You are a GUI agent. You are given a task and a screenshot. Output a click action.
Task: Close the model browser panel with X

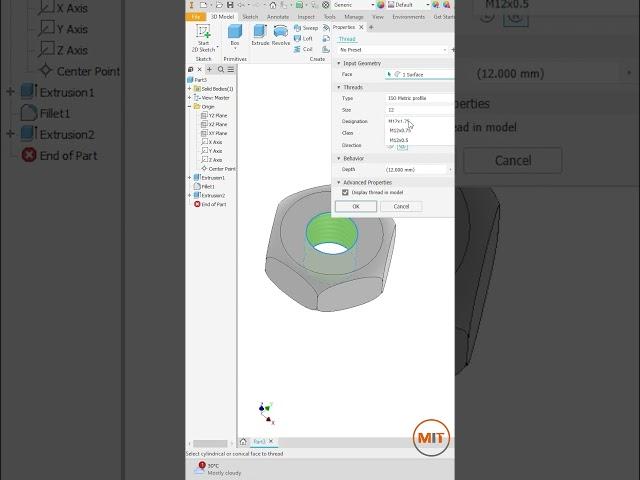click(200, 69)
